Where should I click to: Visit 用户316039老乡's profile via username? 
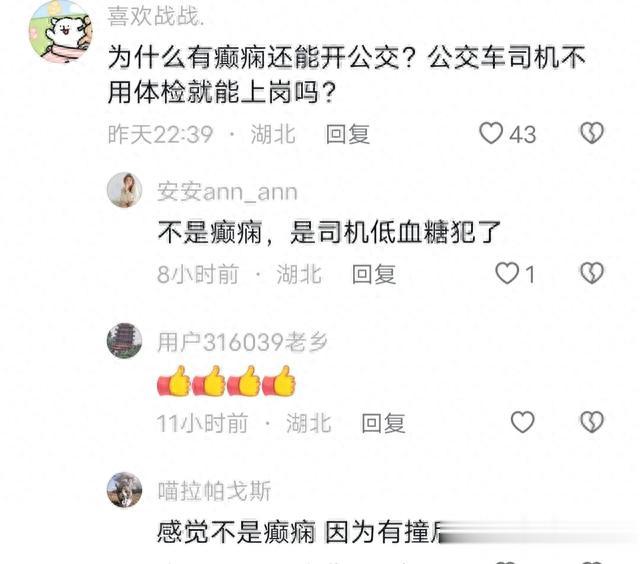[242, 342]
